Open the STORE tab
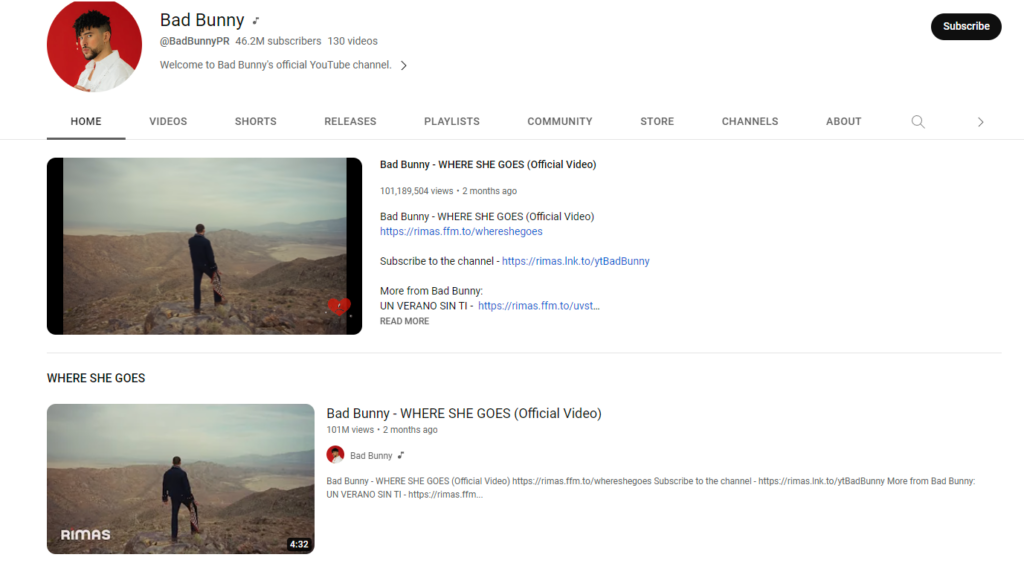The image size is (1024, 569). pyautogui.click(x=657, y=122)
